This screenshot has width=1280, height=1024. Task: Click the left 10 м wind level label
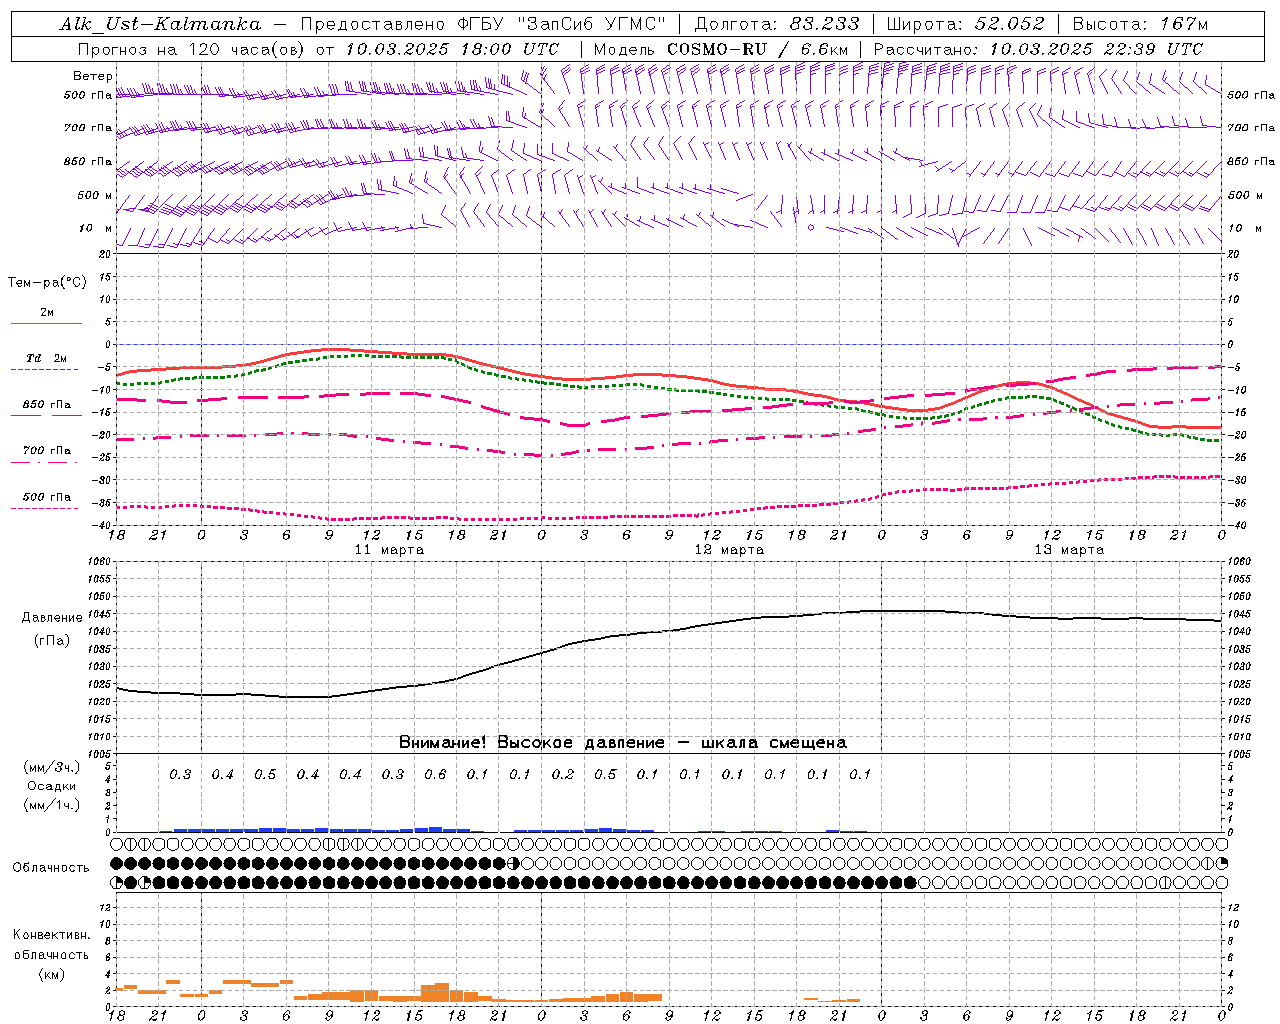(95, 228)
